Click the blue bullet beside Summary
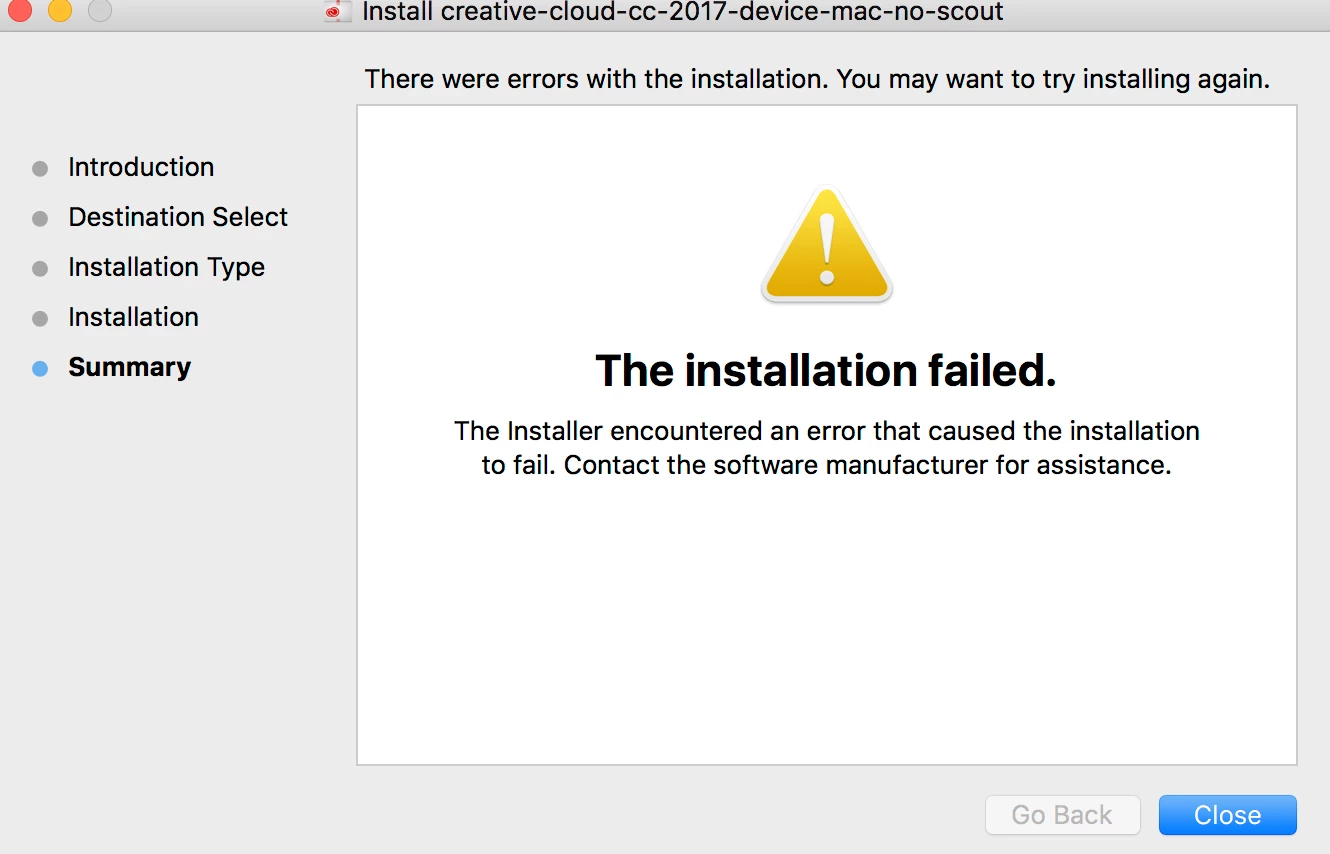 [40, 368]
